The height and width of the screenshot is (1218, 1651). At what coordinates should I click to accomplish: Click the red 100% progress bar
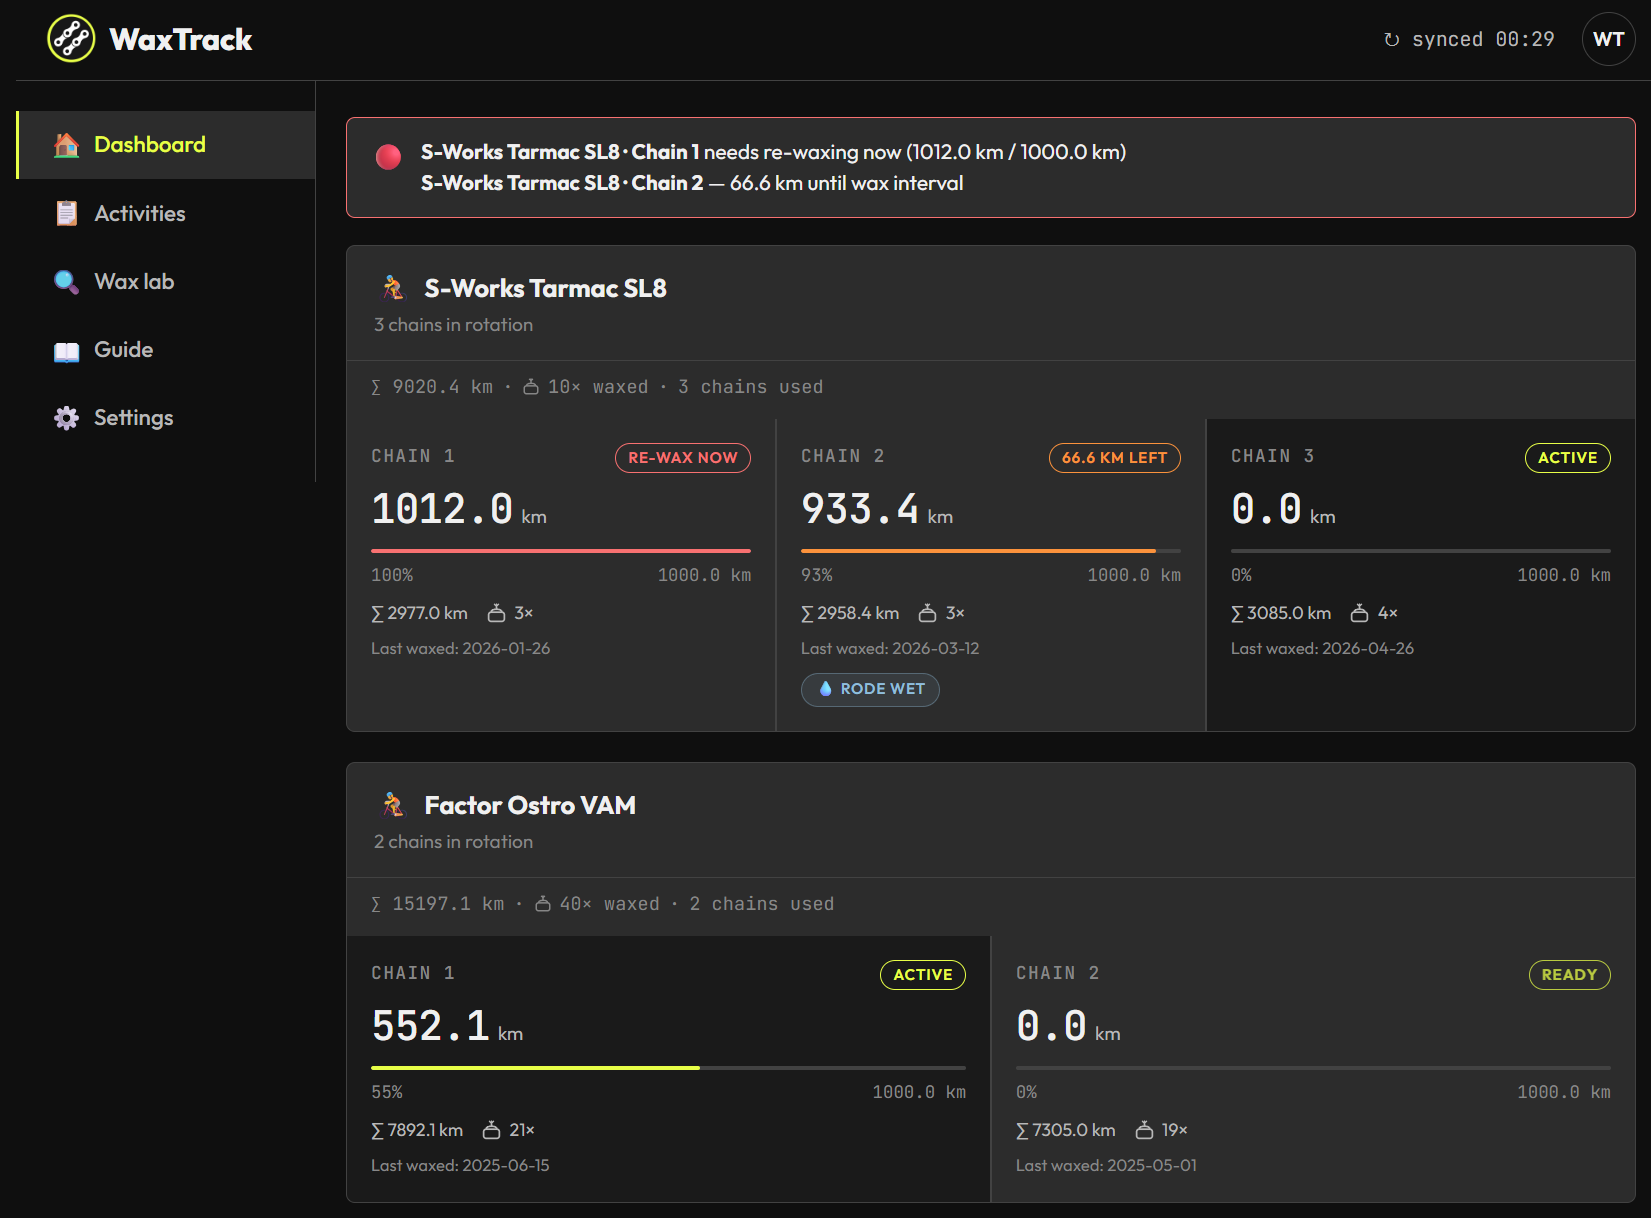(561, 551)
